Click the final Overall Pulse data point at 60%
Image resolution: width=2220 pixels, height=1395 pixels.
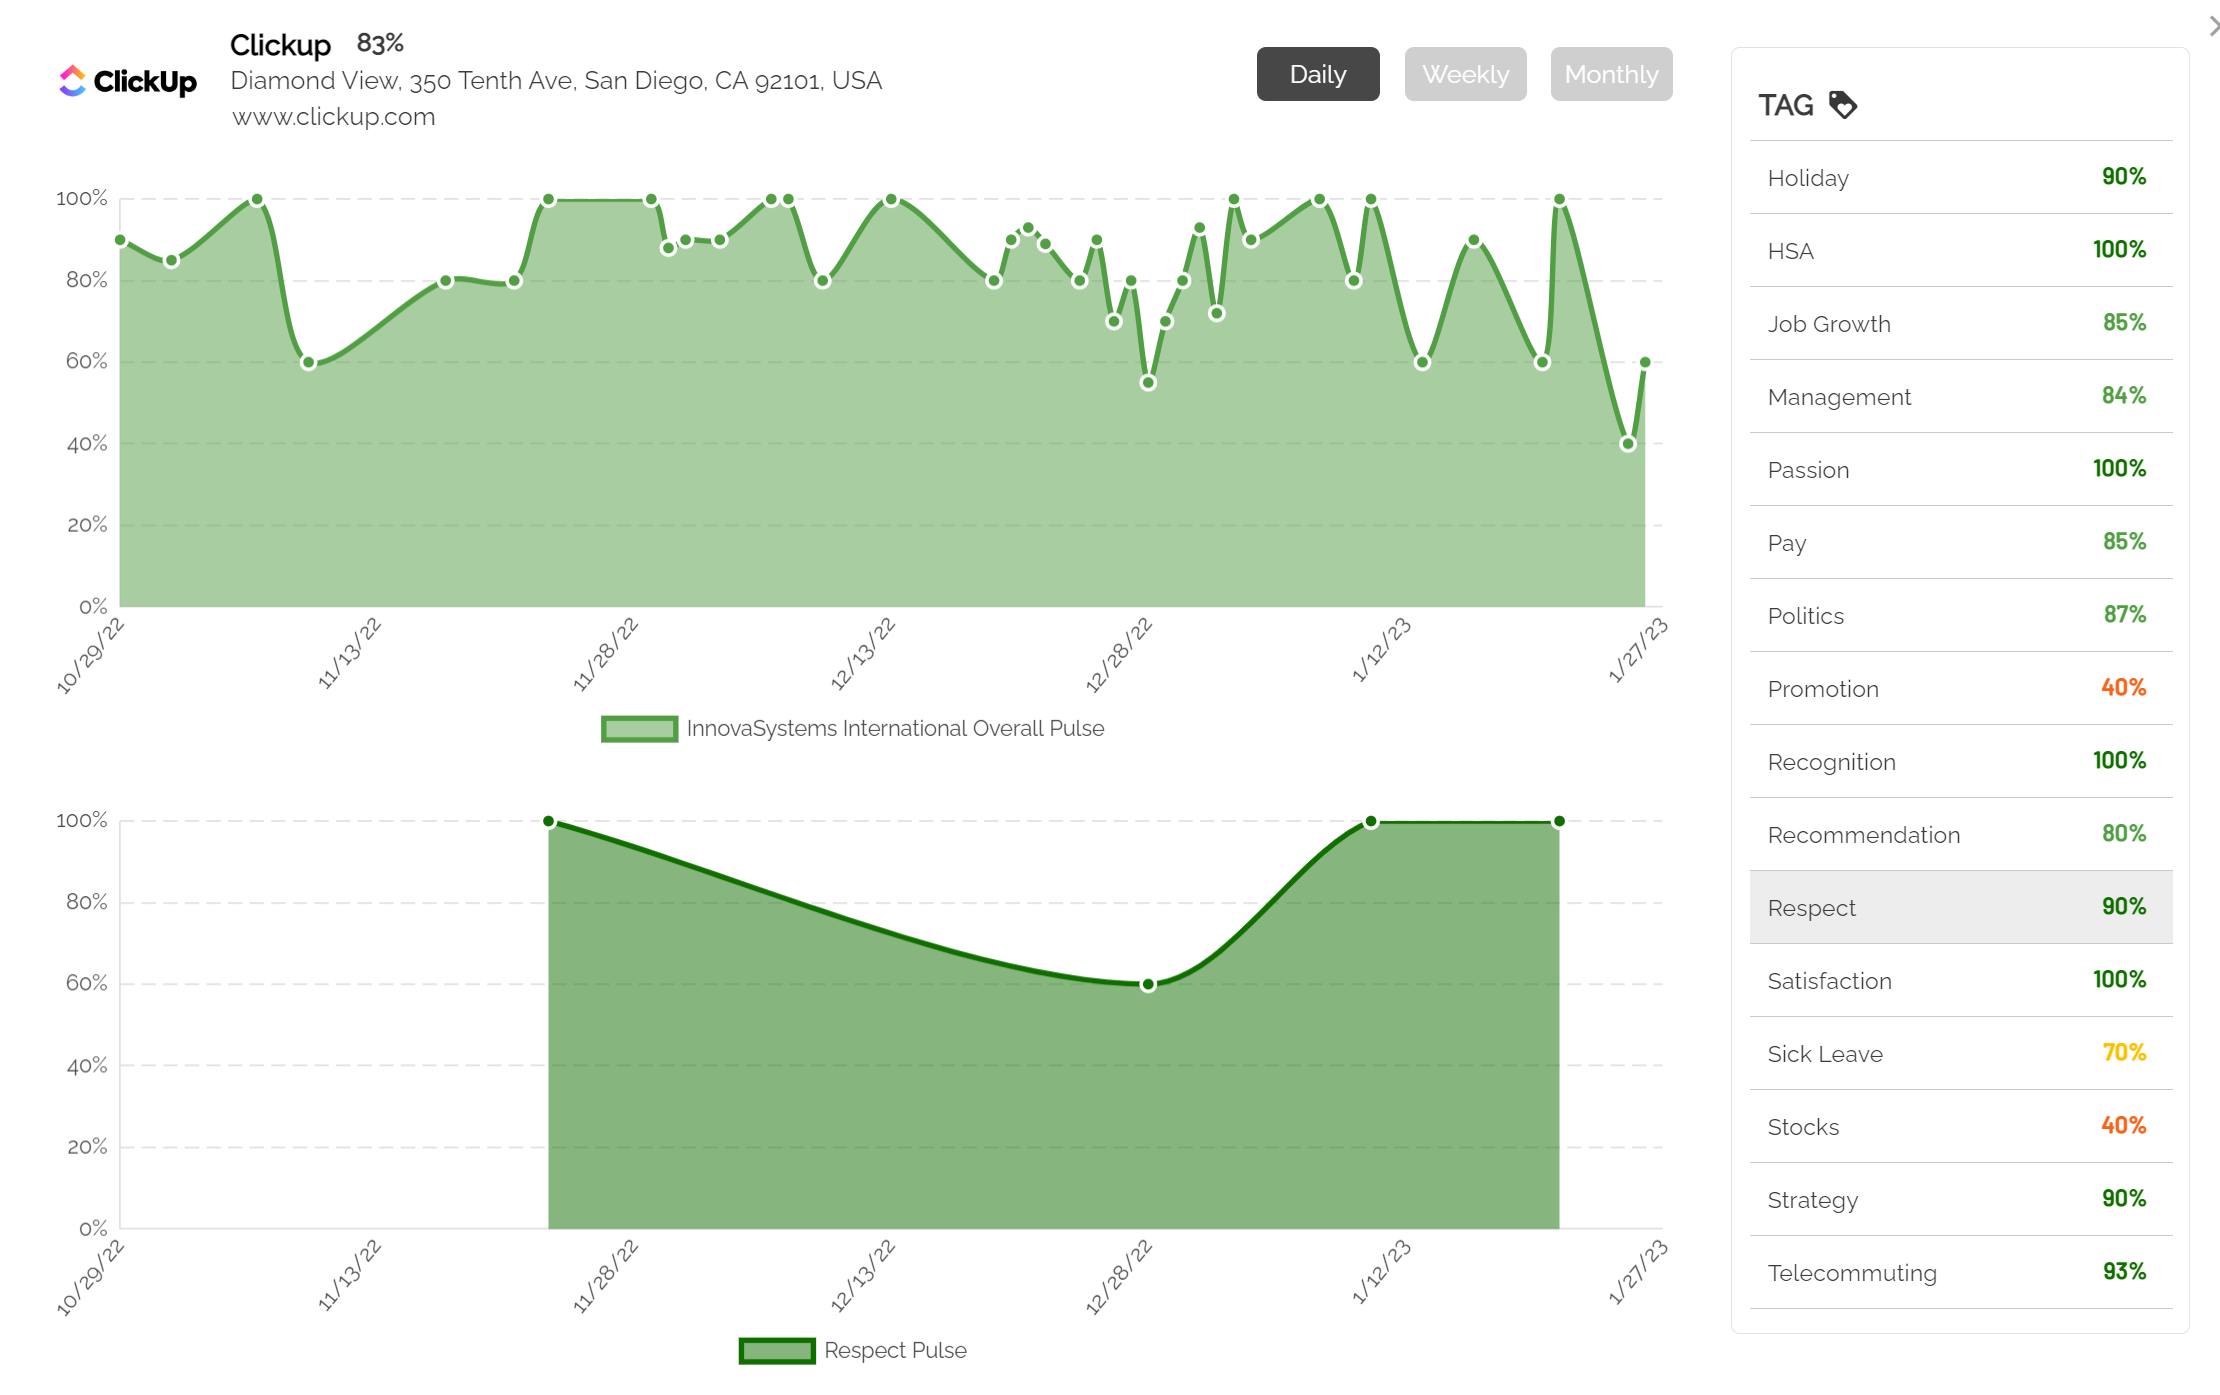tap(1645, 362)
